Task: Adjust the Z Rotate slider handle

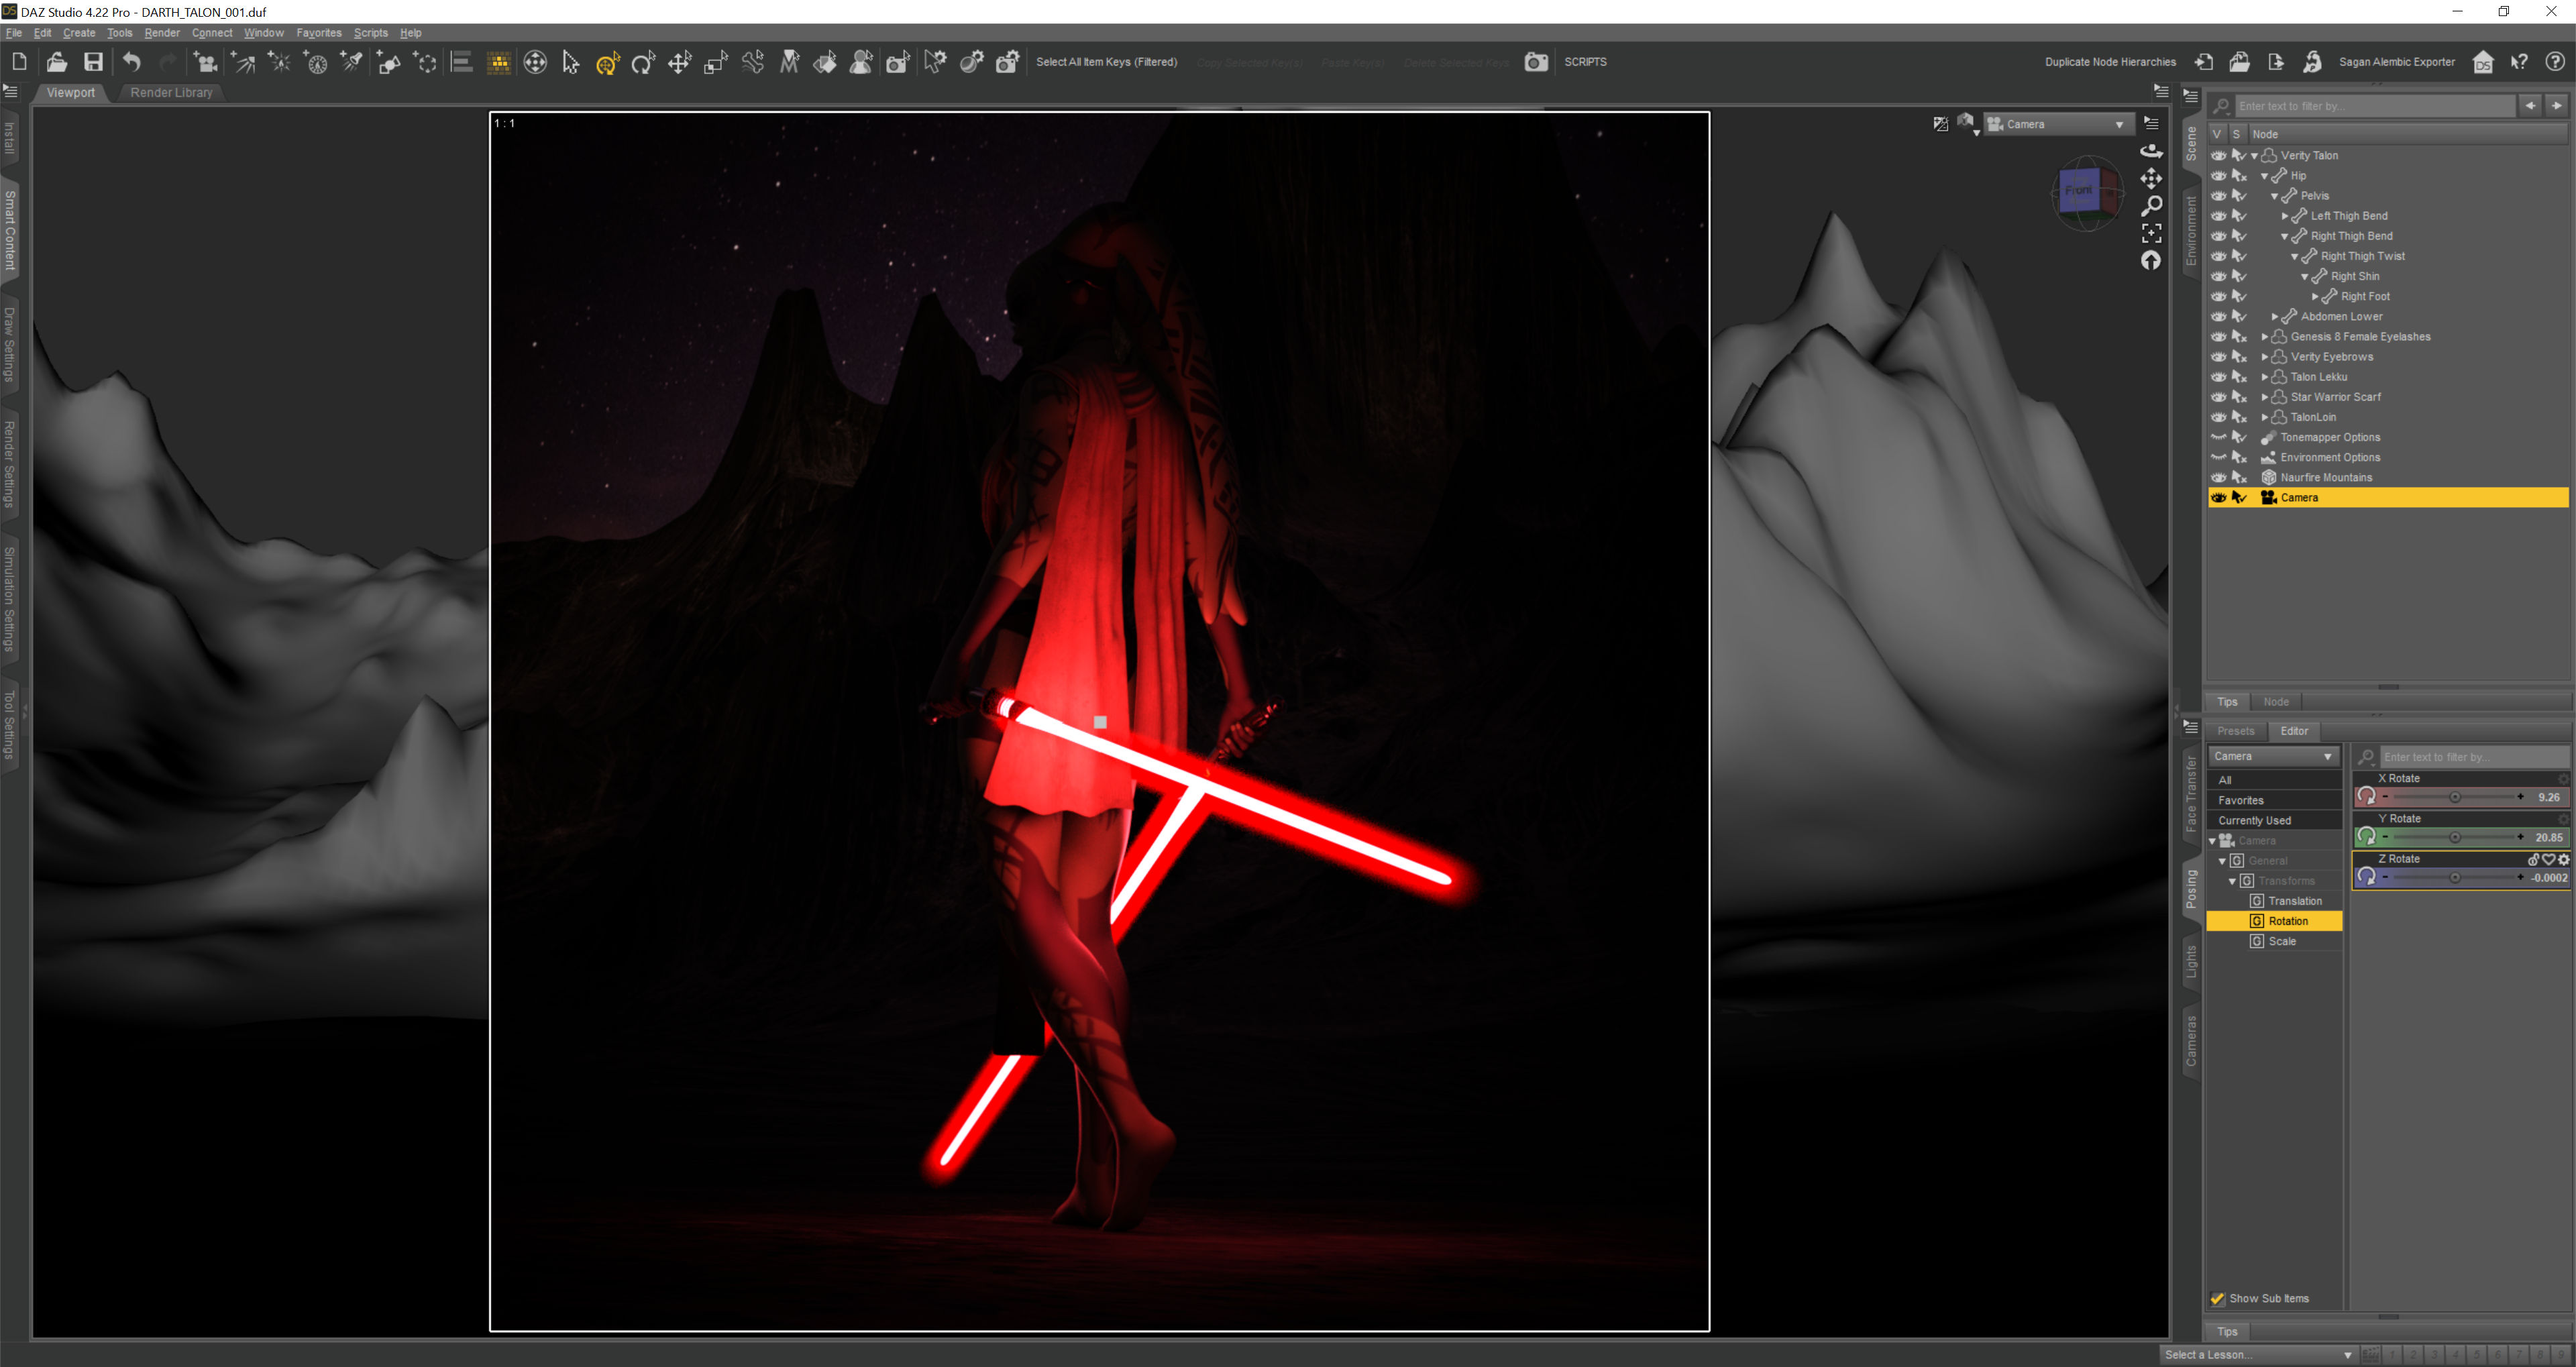Action: (2455, 877)
